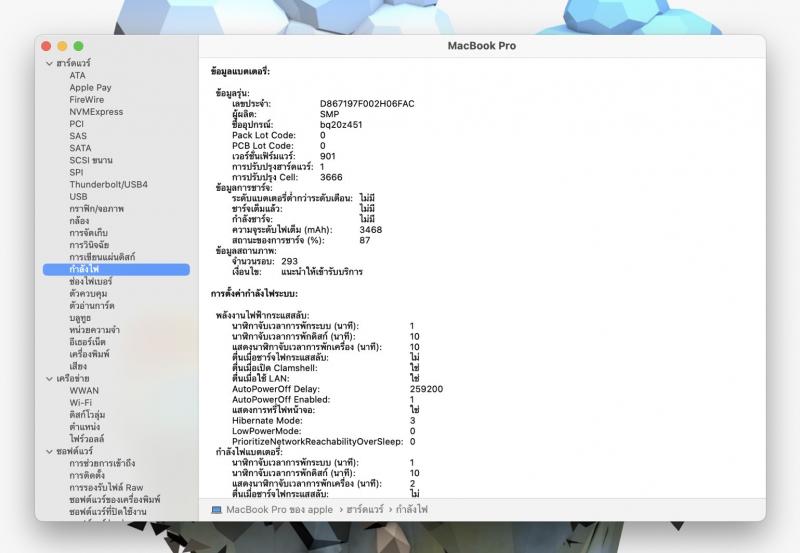800x553 pixels.
Task: Select the บลูทูธ sidebar item
Action: (81, 317)
